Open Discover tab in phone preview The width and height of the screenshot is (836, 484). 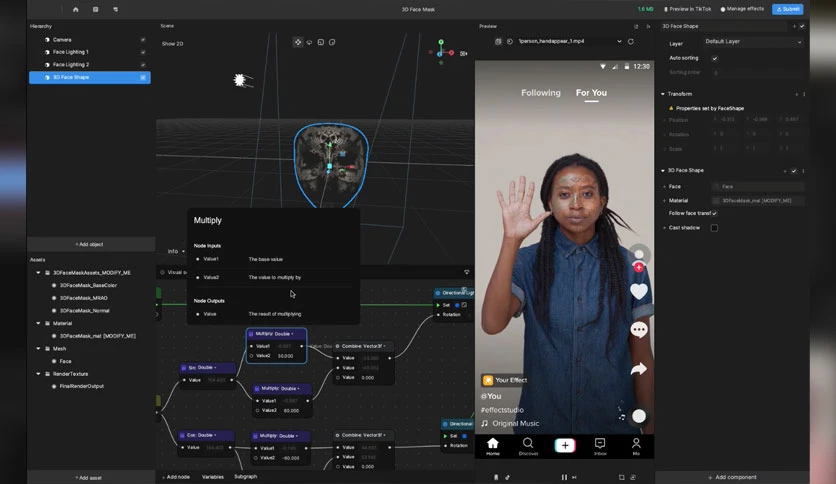tap(528, 447)
